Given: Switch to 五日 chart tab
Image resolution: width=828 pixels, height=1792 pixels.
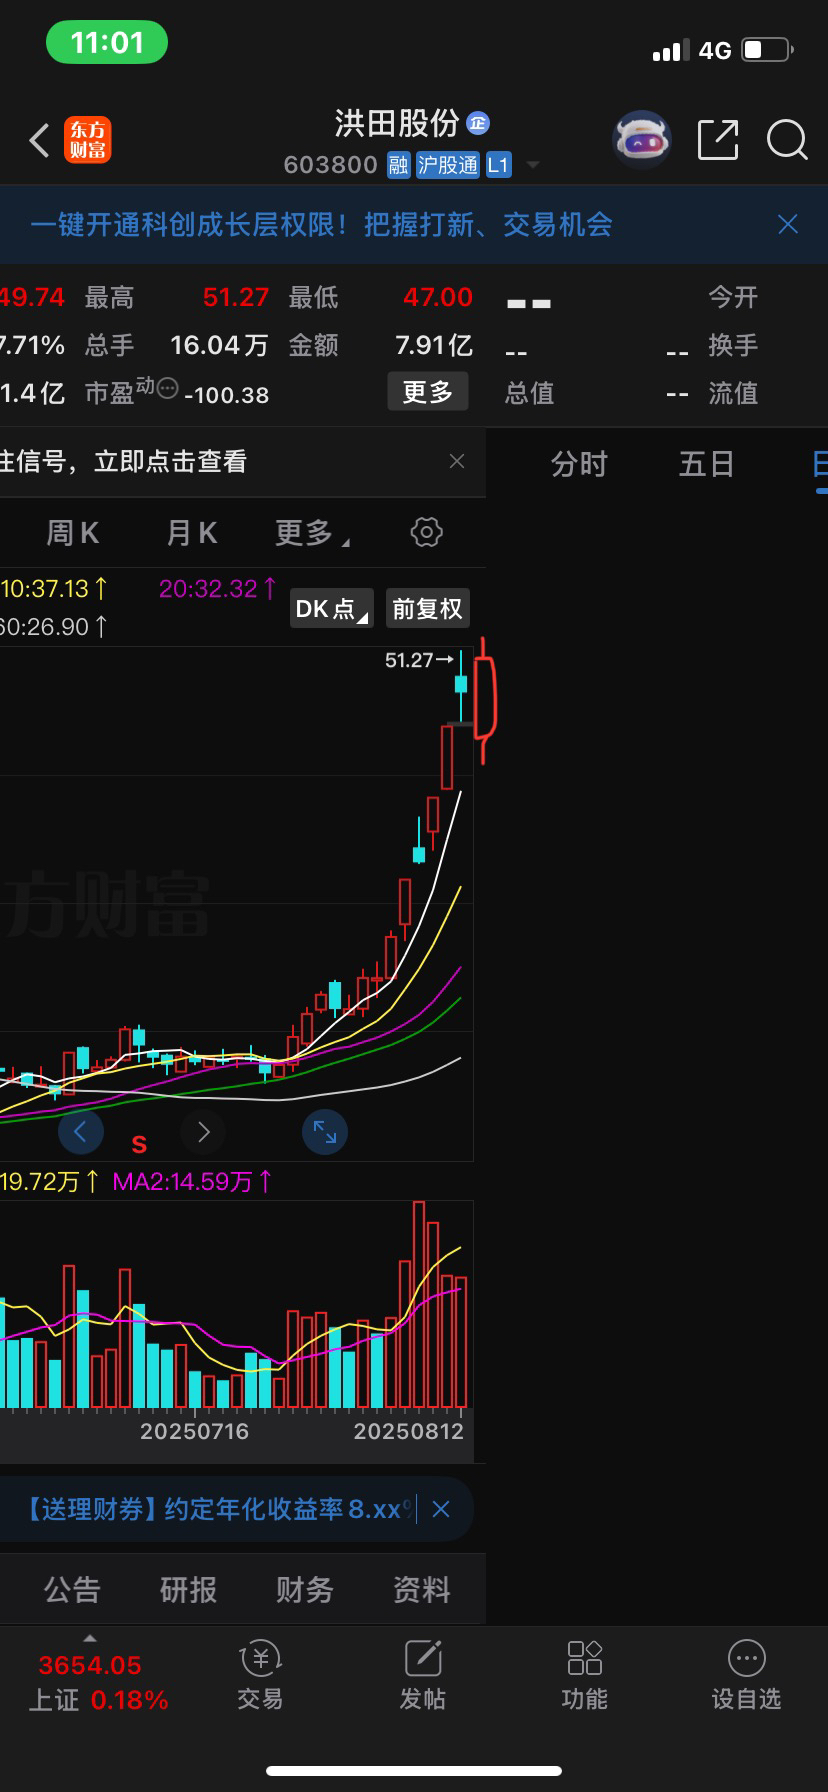Looking at the screenshot, I should pyautogui.click(x=707, y=464).
